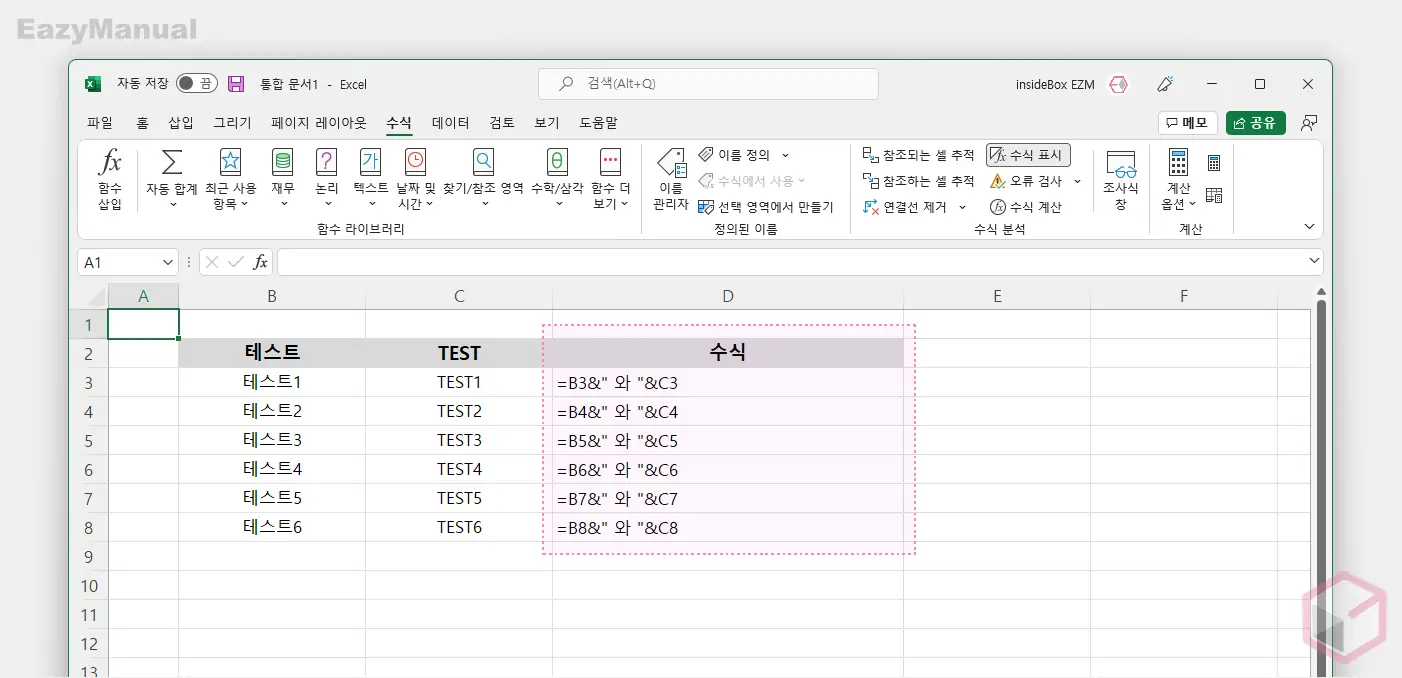This screenshot has width=1402, height=678.
Task: Toggle the AutoSave (자동 저장) switch
Action: [x=197, y=84]
